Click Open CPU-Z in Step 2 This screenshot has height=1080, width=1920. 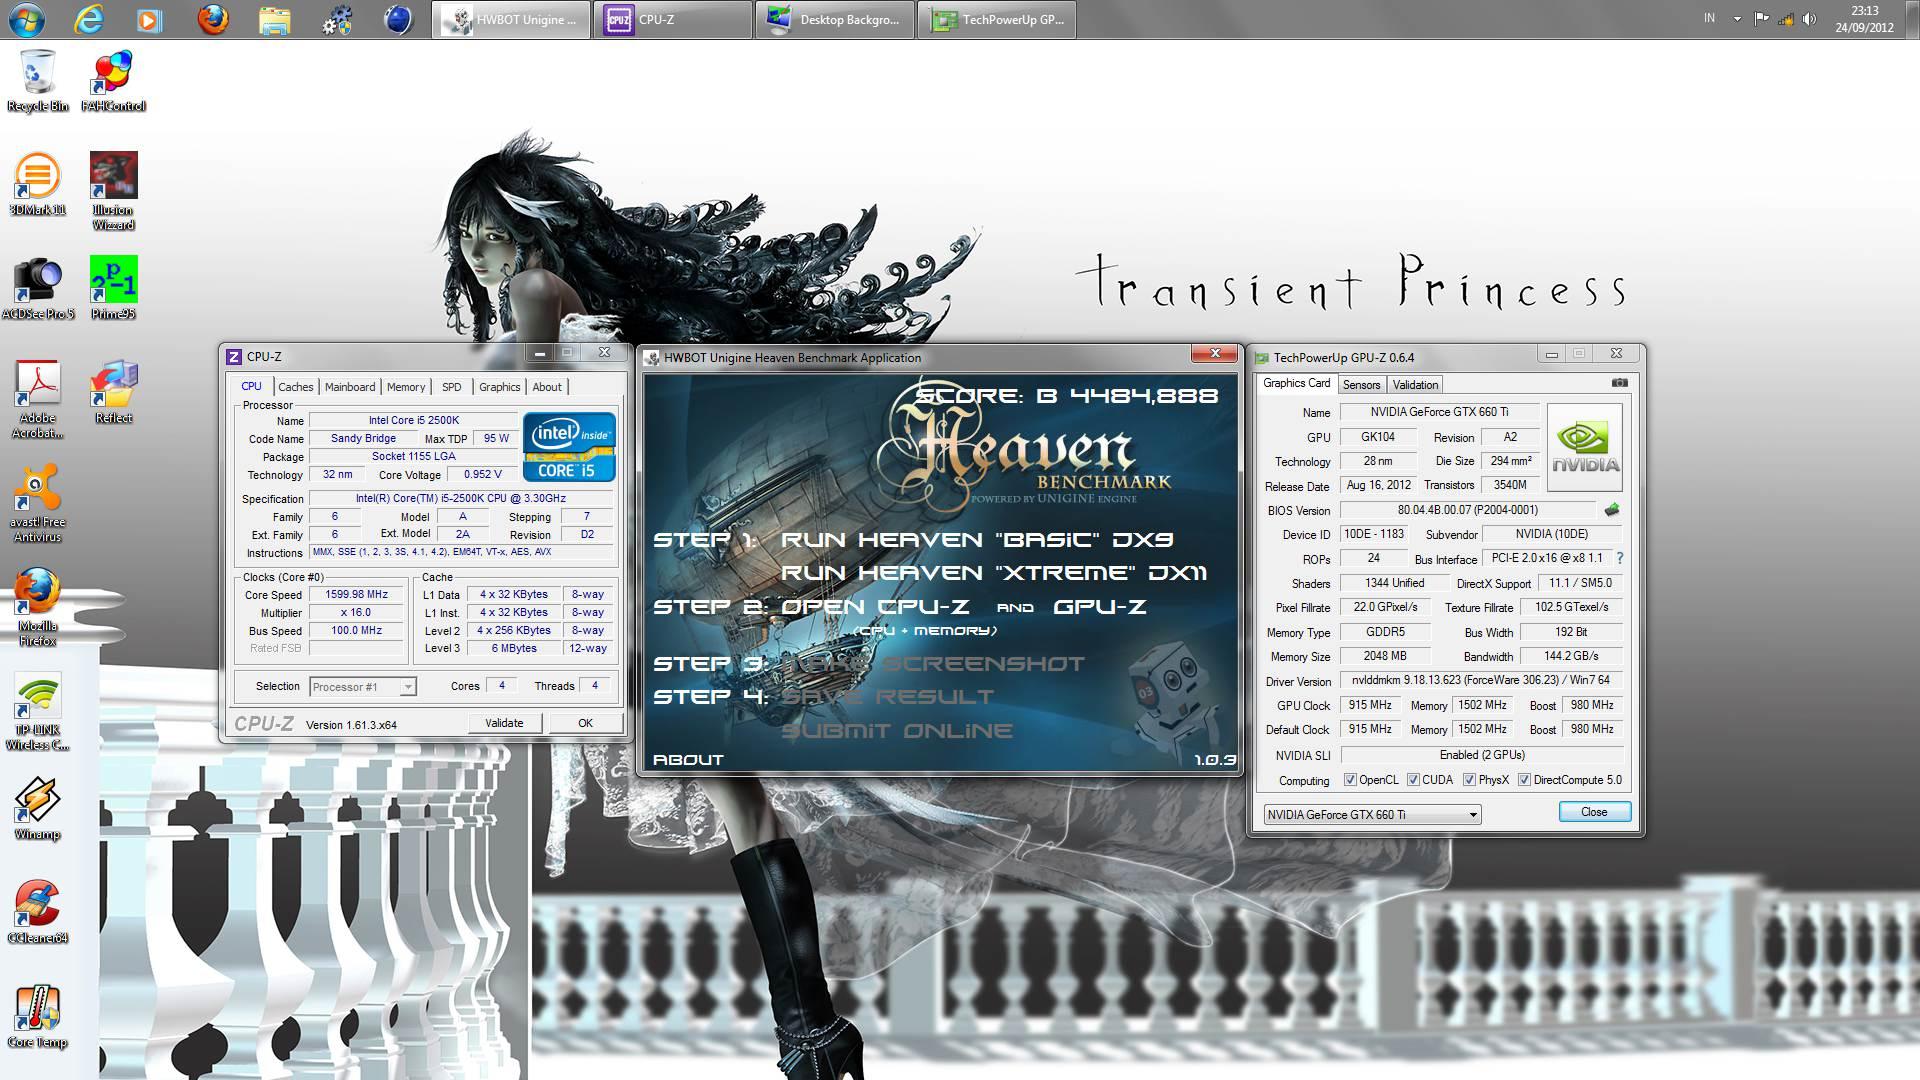[x=875, y=607]
